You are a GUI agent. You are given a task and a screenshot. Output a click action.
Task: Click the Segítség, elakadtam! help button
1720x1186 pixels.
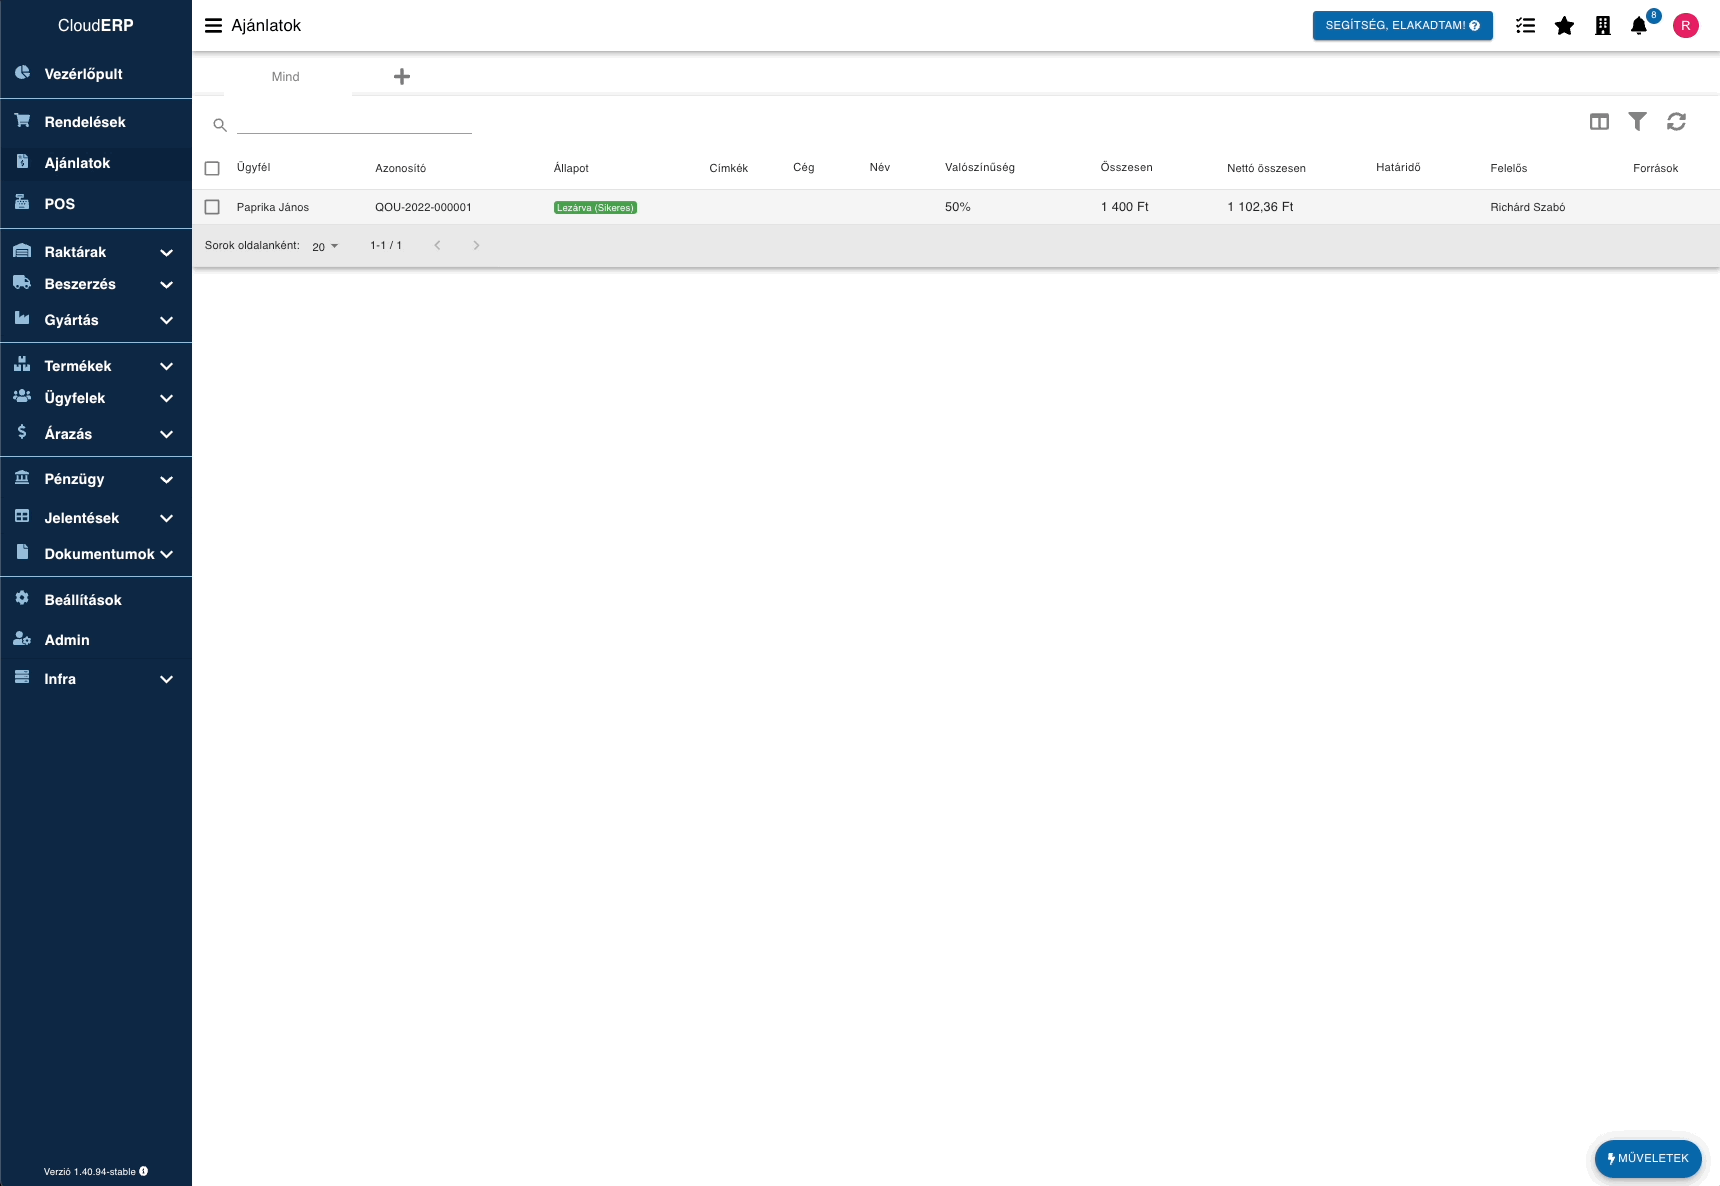1402,26
